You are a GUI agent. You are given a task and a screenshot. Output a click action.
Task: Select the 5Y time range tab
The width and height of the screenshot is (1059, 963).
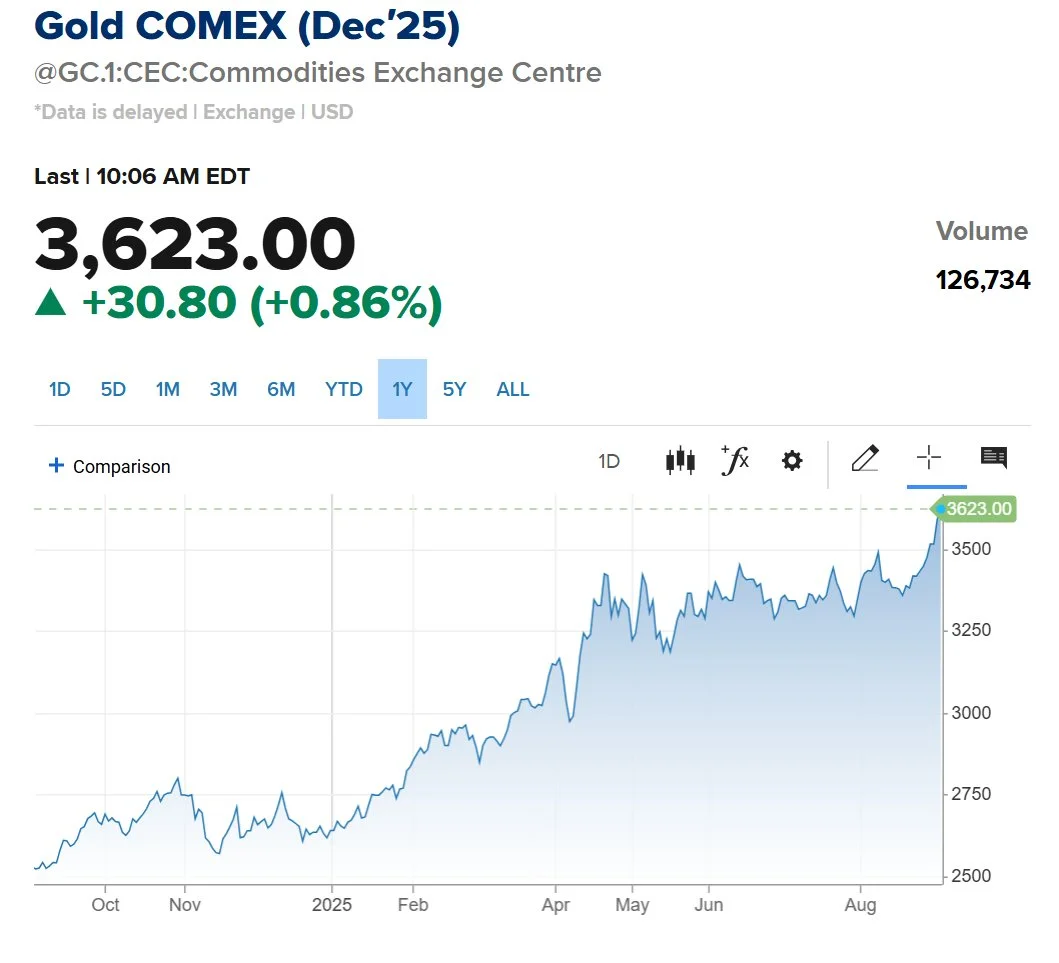(x=454, y=389)
